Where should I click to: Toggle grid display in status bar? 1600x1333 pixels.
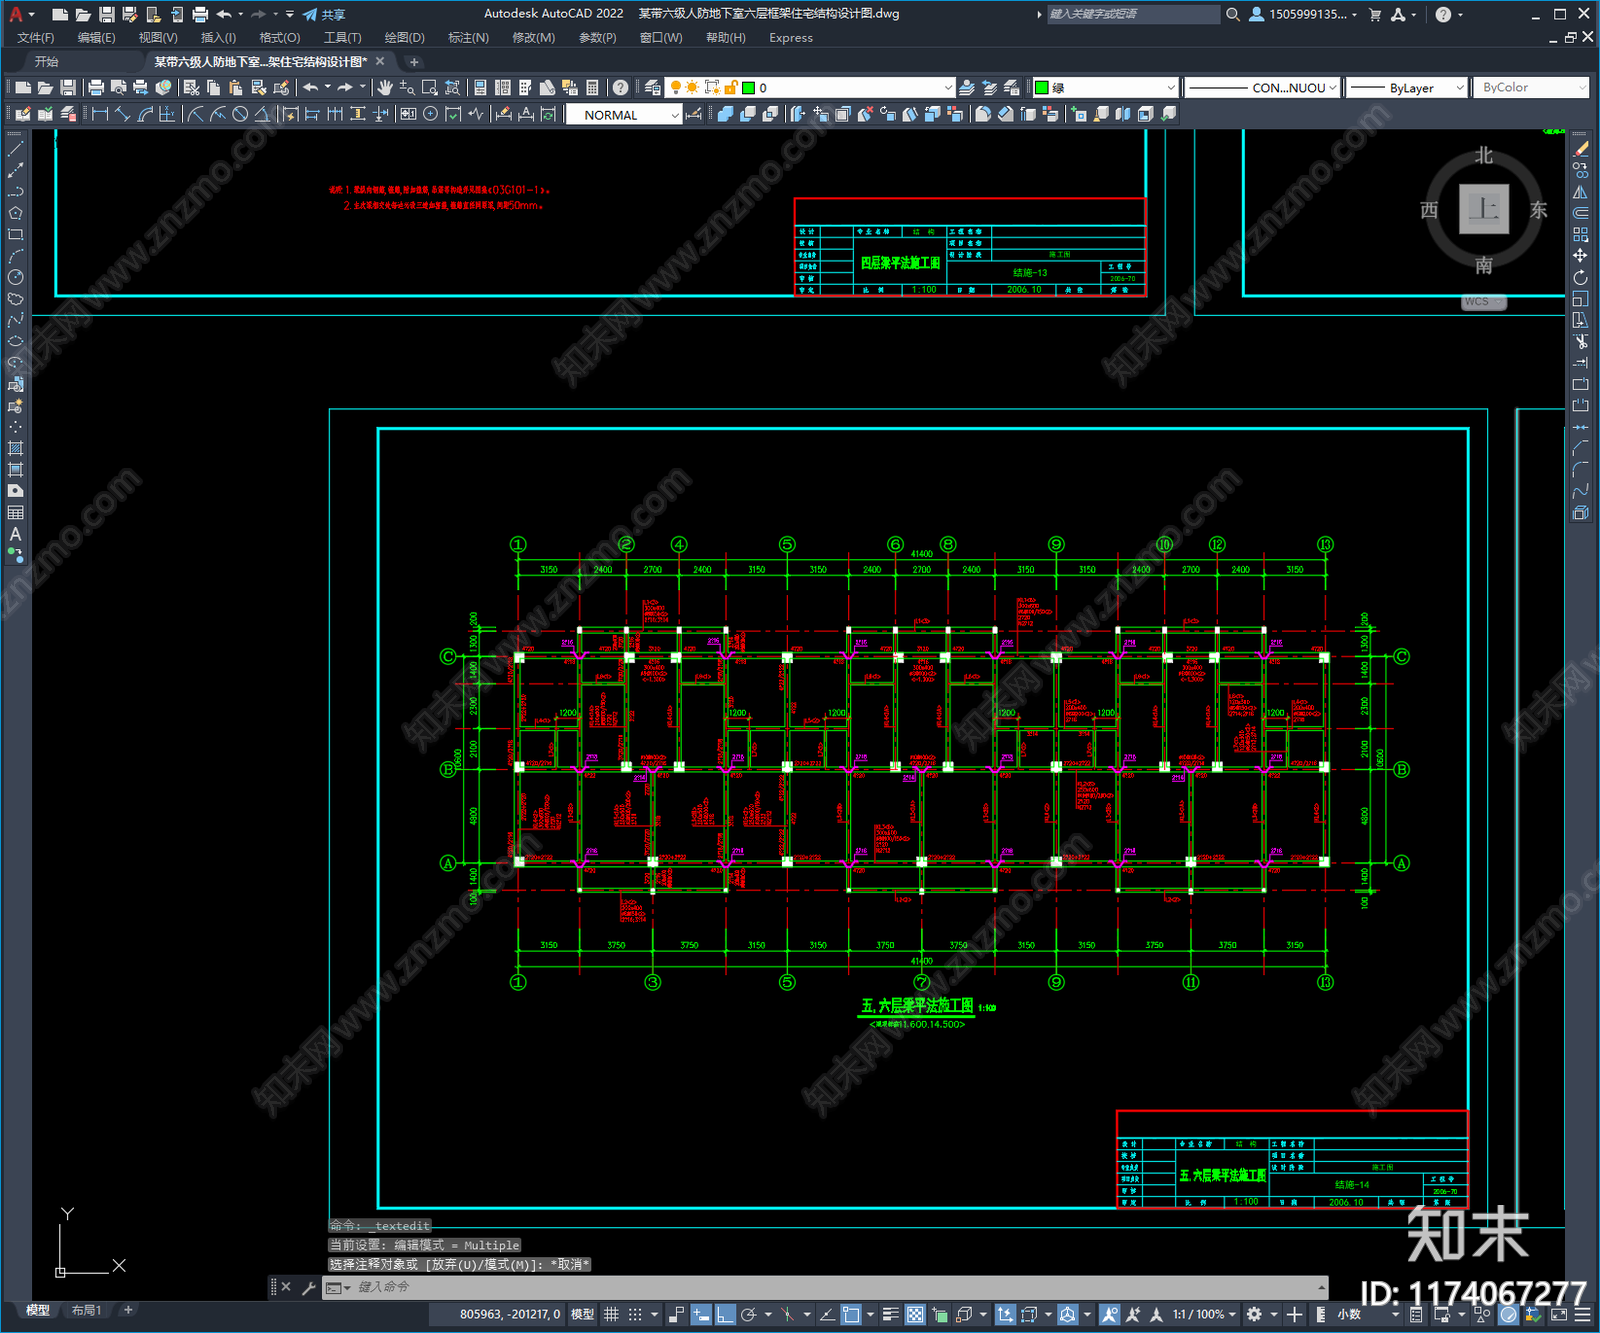tap(611, 1314)
